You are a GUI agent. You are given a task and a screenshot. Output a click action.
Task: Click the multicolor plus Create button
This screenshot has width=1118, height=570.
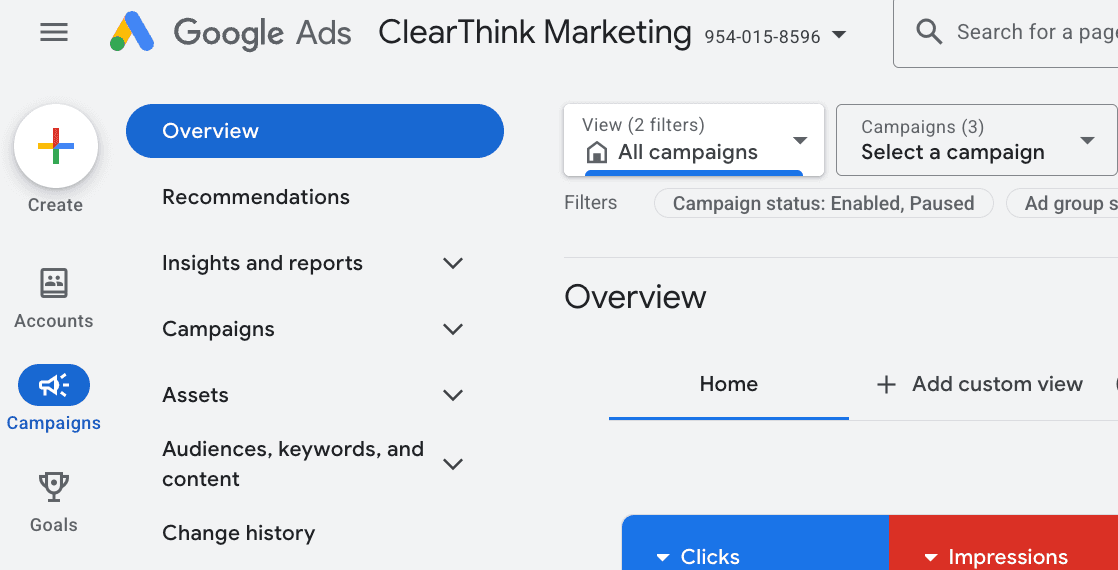(56, 146)
